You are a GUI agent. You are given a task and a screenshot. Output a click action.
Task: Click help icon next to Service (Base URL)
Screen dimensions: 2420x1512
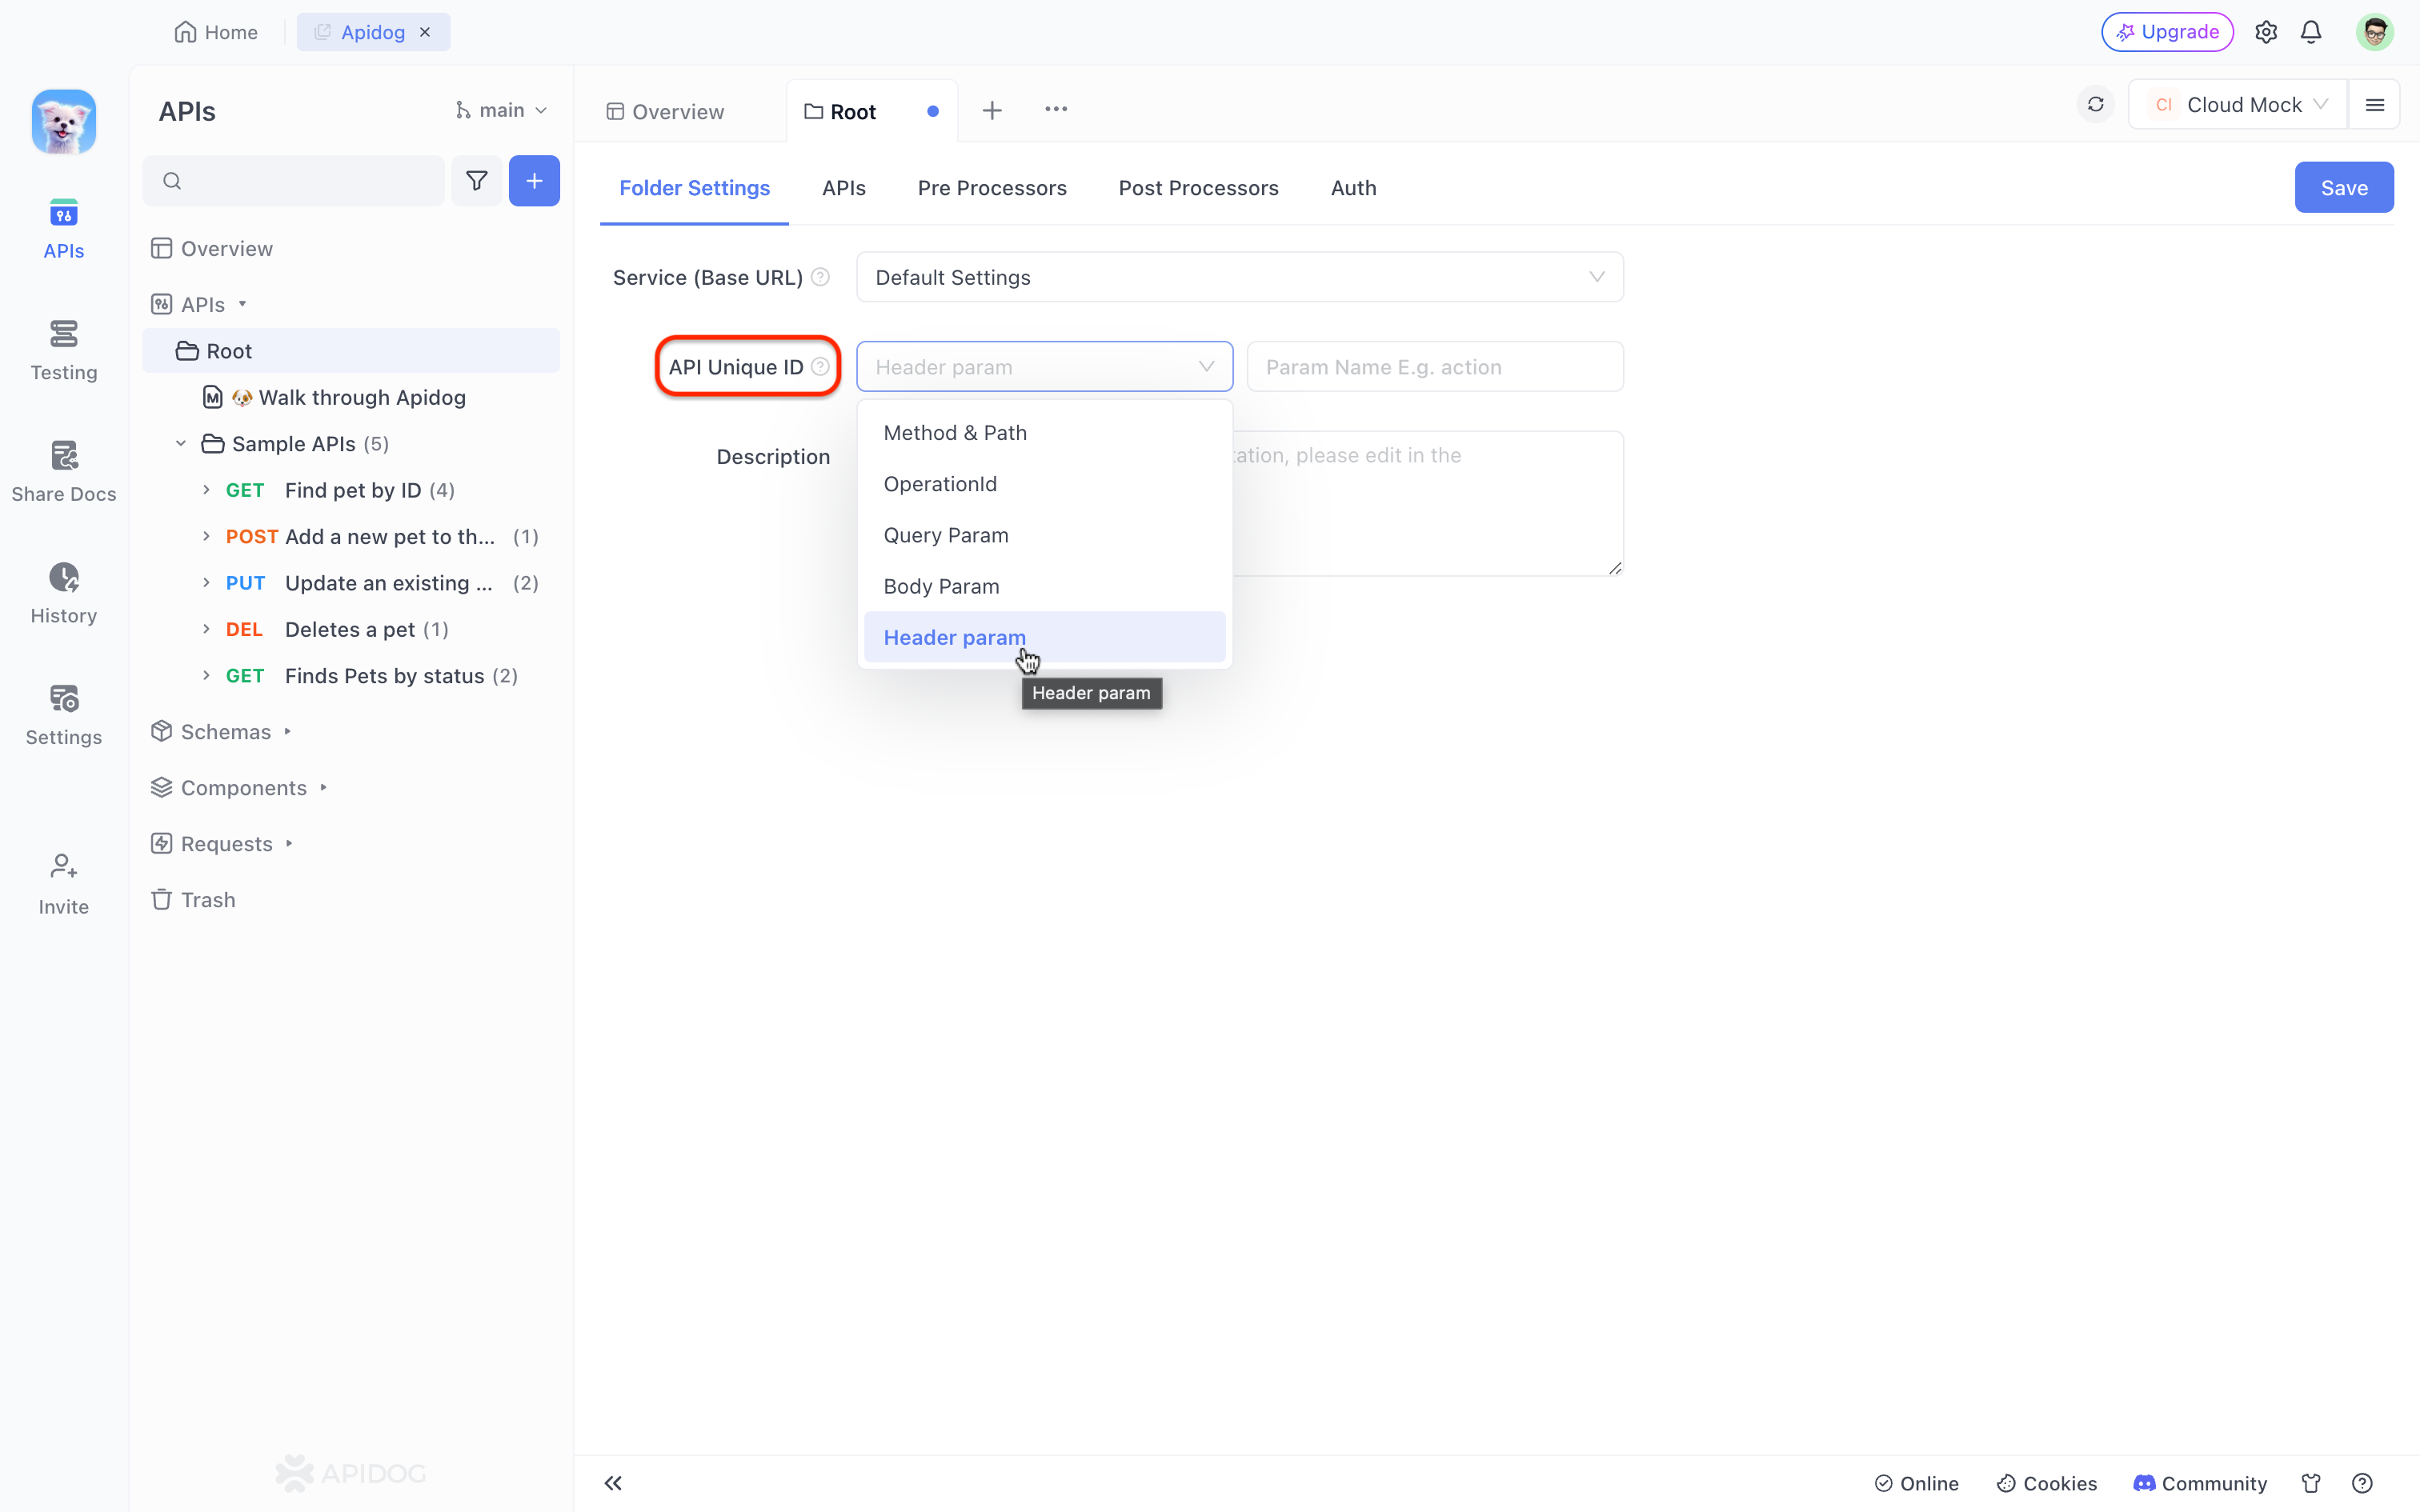point(820,277)
